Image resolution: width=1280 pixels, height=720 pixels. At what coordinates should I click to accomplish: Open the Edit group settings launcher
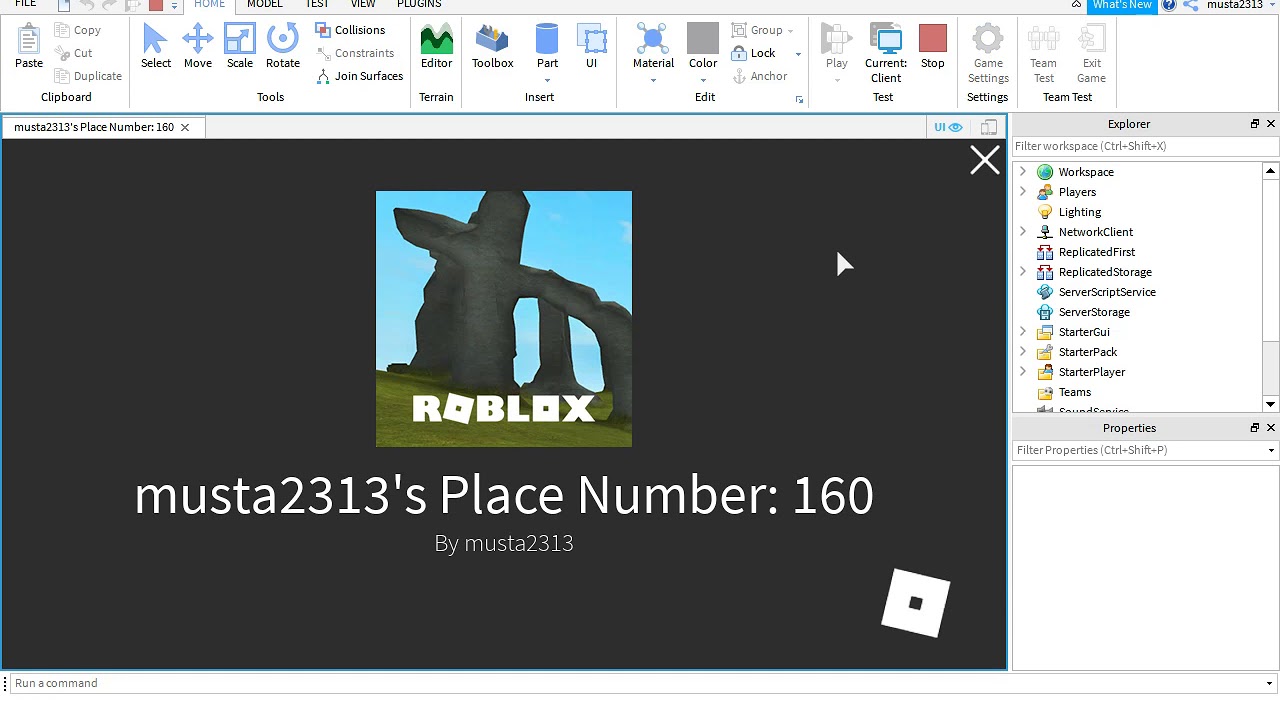pyautogui.click(x=799, y=99)
